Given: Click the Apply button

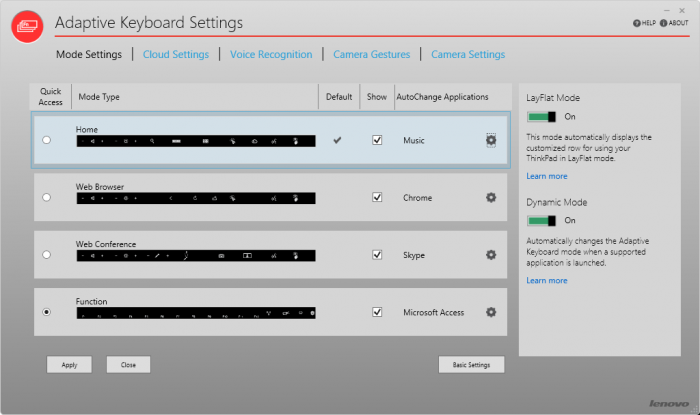Looking at the screenshot, I should 69,365.
